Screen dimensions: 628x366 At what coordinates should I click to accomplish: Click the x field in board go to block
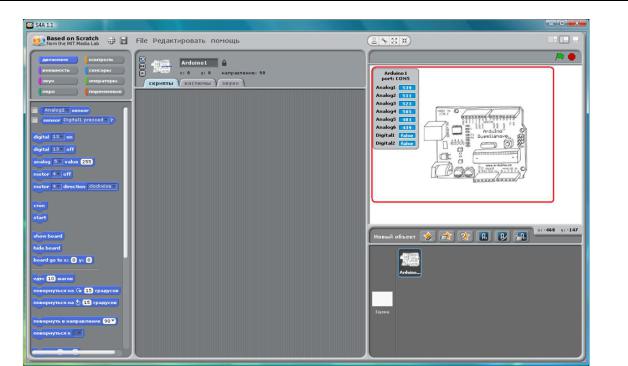[74, 260]
